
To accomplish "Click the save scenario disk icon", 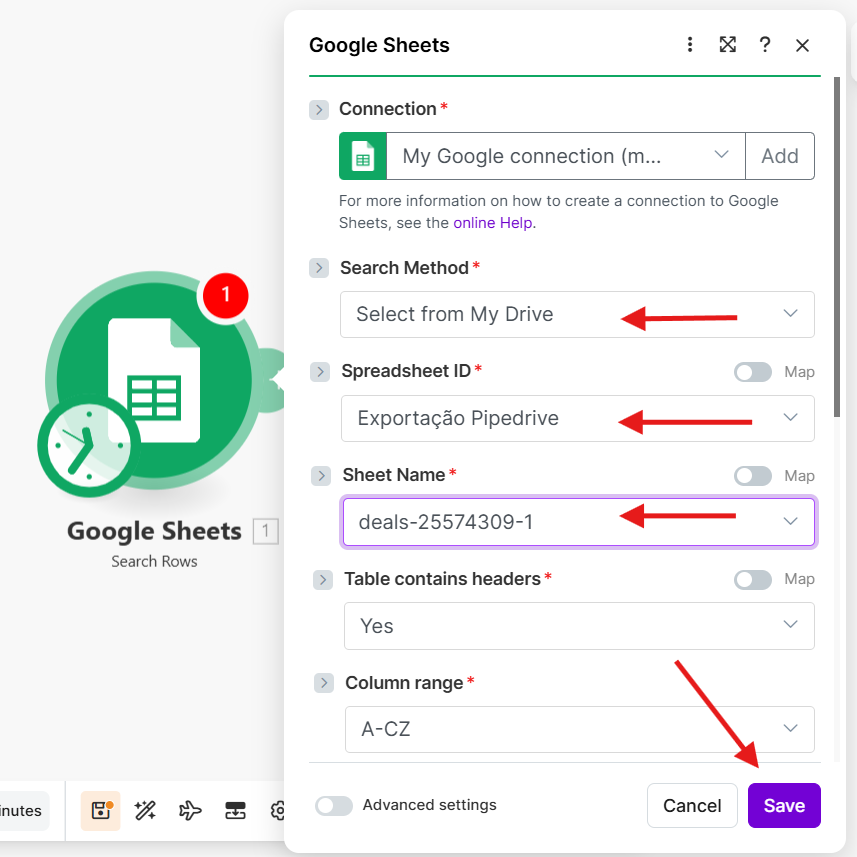I will click(101, 811).
